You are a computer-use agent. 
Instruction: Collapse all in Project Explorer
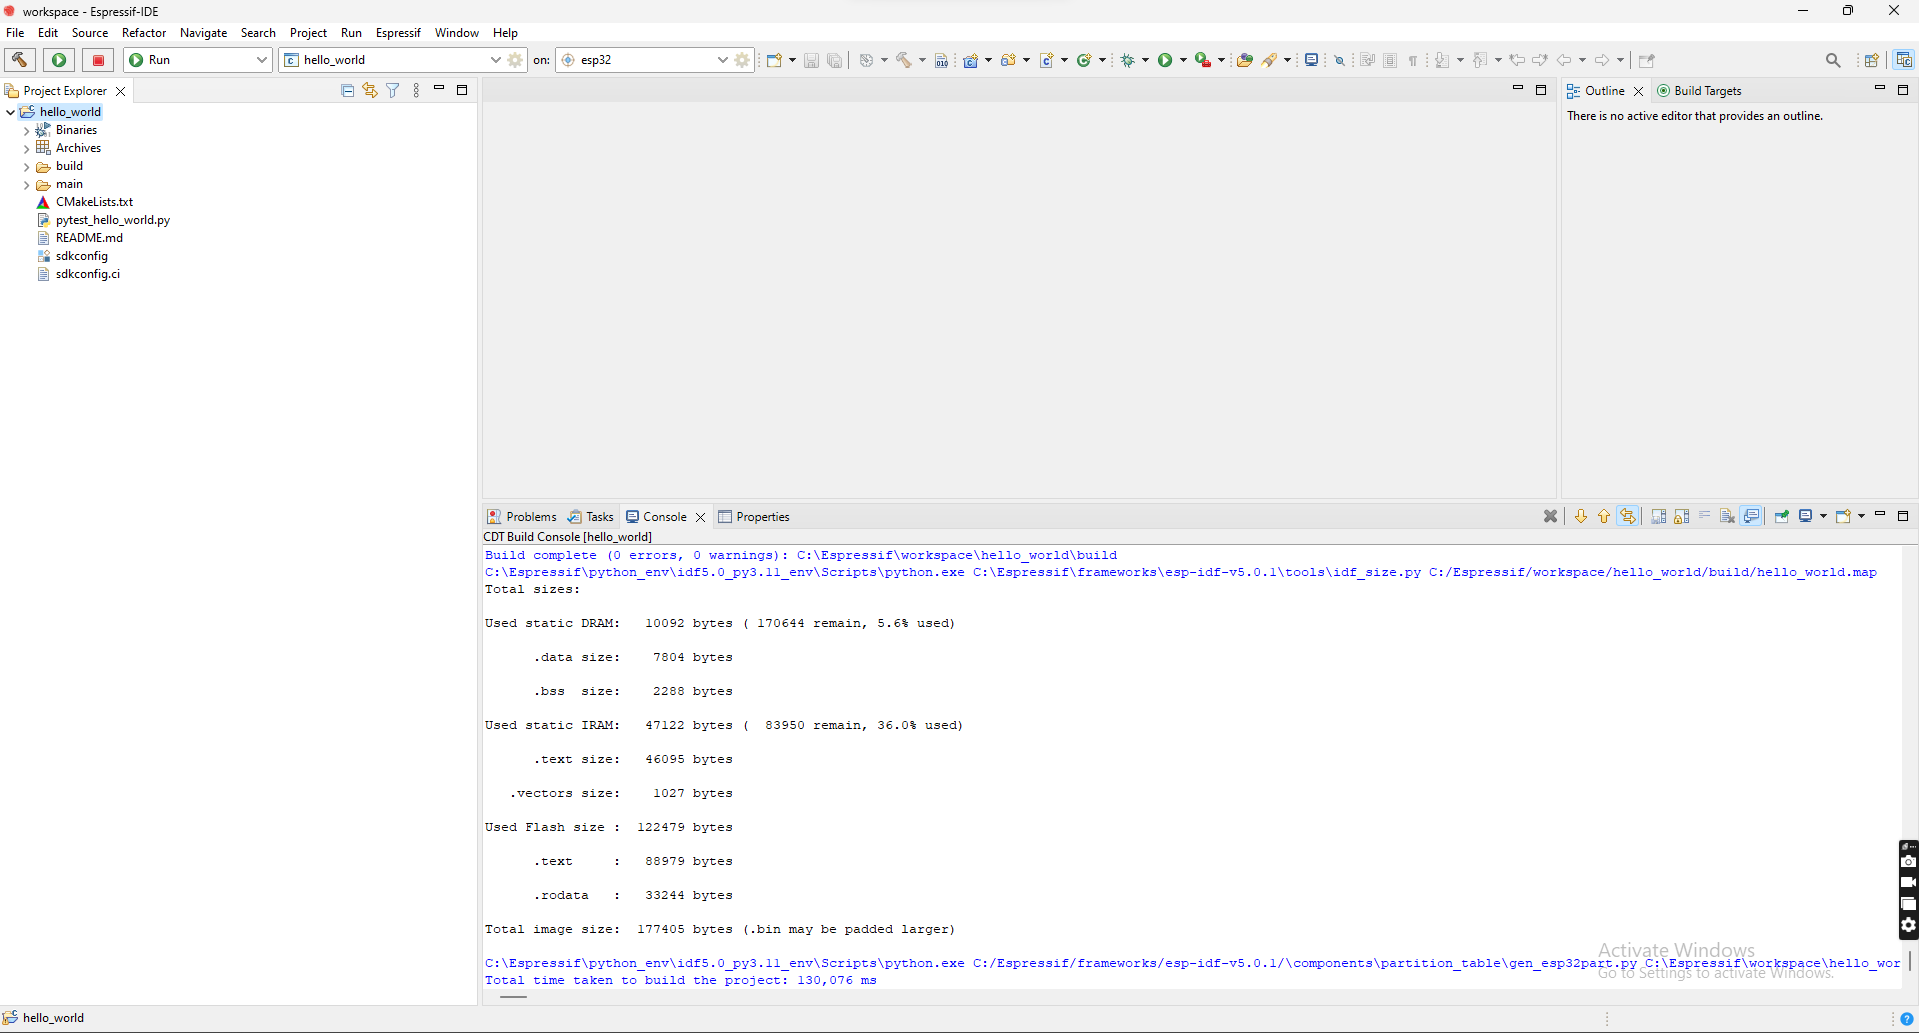[347, 90]
